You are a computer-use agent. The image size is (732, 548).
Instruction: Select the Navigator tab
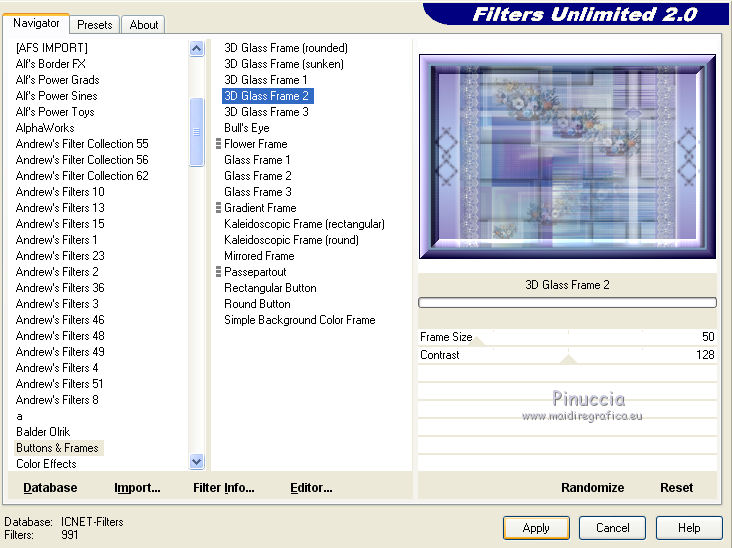tap(36, 23)
